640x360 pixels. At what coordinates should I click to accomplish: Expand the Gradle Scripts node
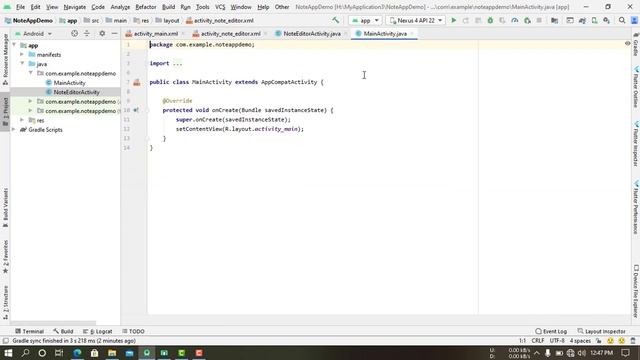[14, 129]
